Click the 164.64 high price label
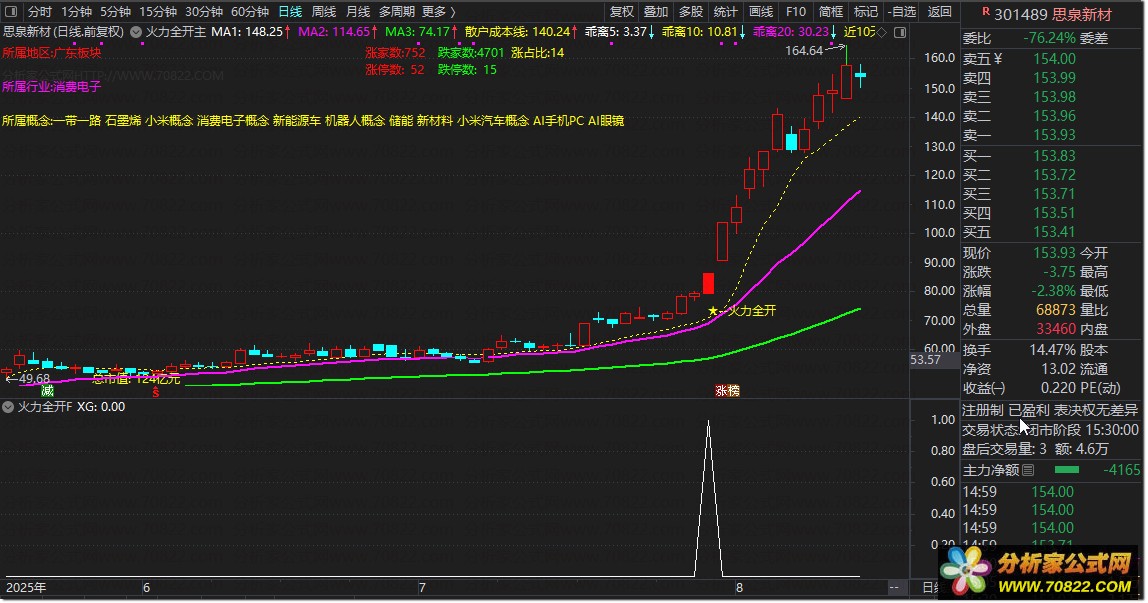Screen dimensions: 1148x603 (x=804, y=50)
